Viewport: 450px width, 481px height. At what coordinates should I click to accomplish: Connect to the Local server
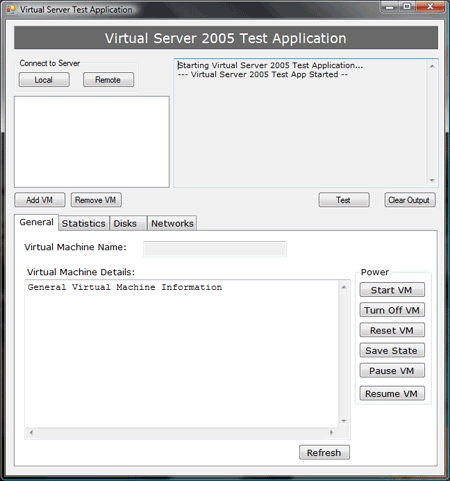tap(44, 80)
